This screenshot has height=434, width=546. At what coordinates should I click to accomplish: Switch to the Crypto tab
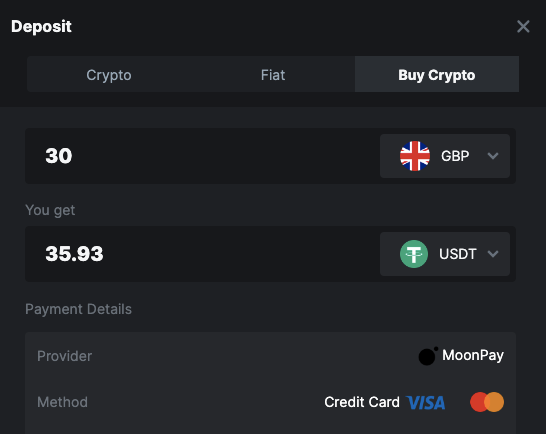point(109,74)
